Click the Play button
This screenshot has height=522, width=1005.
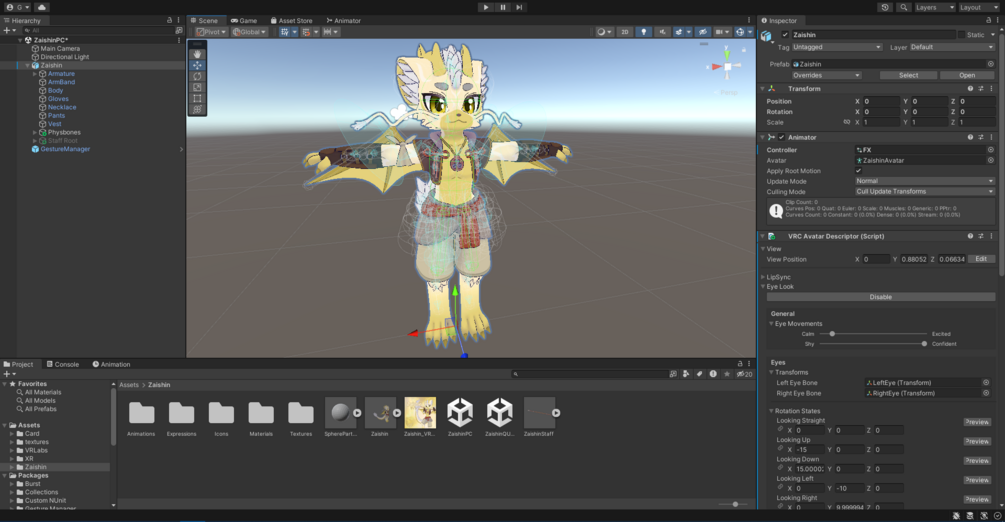click(486, 7)
